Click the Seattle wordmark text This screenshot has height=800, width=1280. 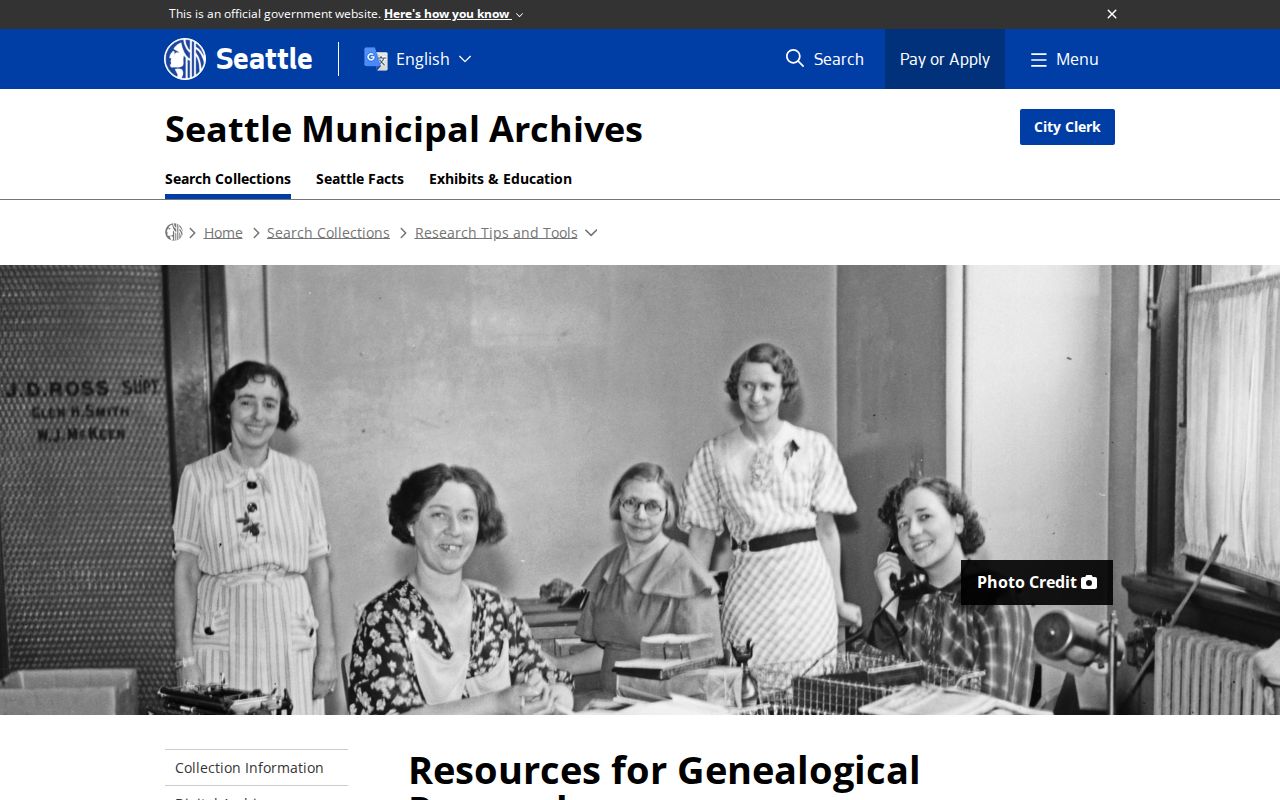coord(264,59)
